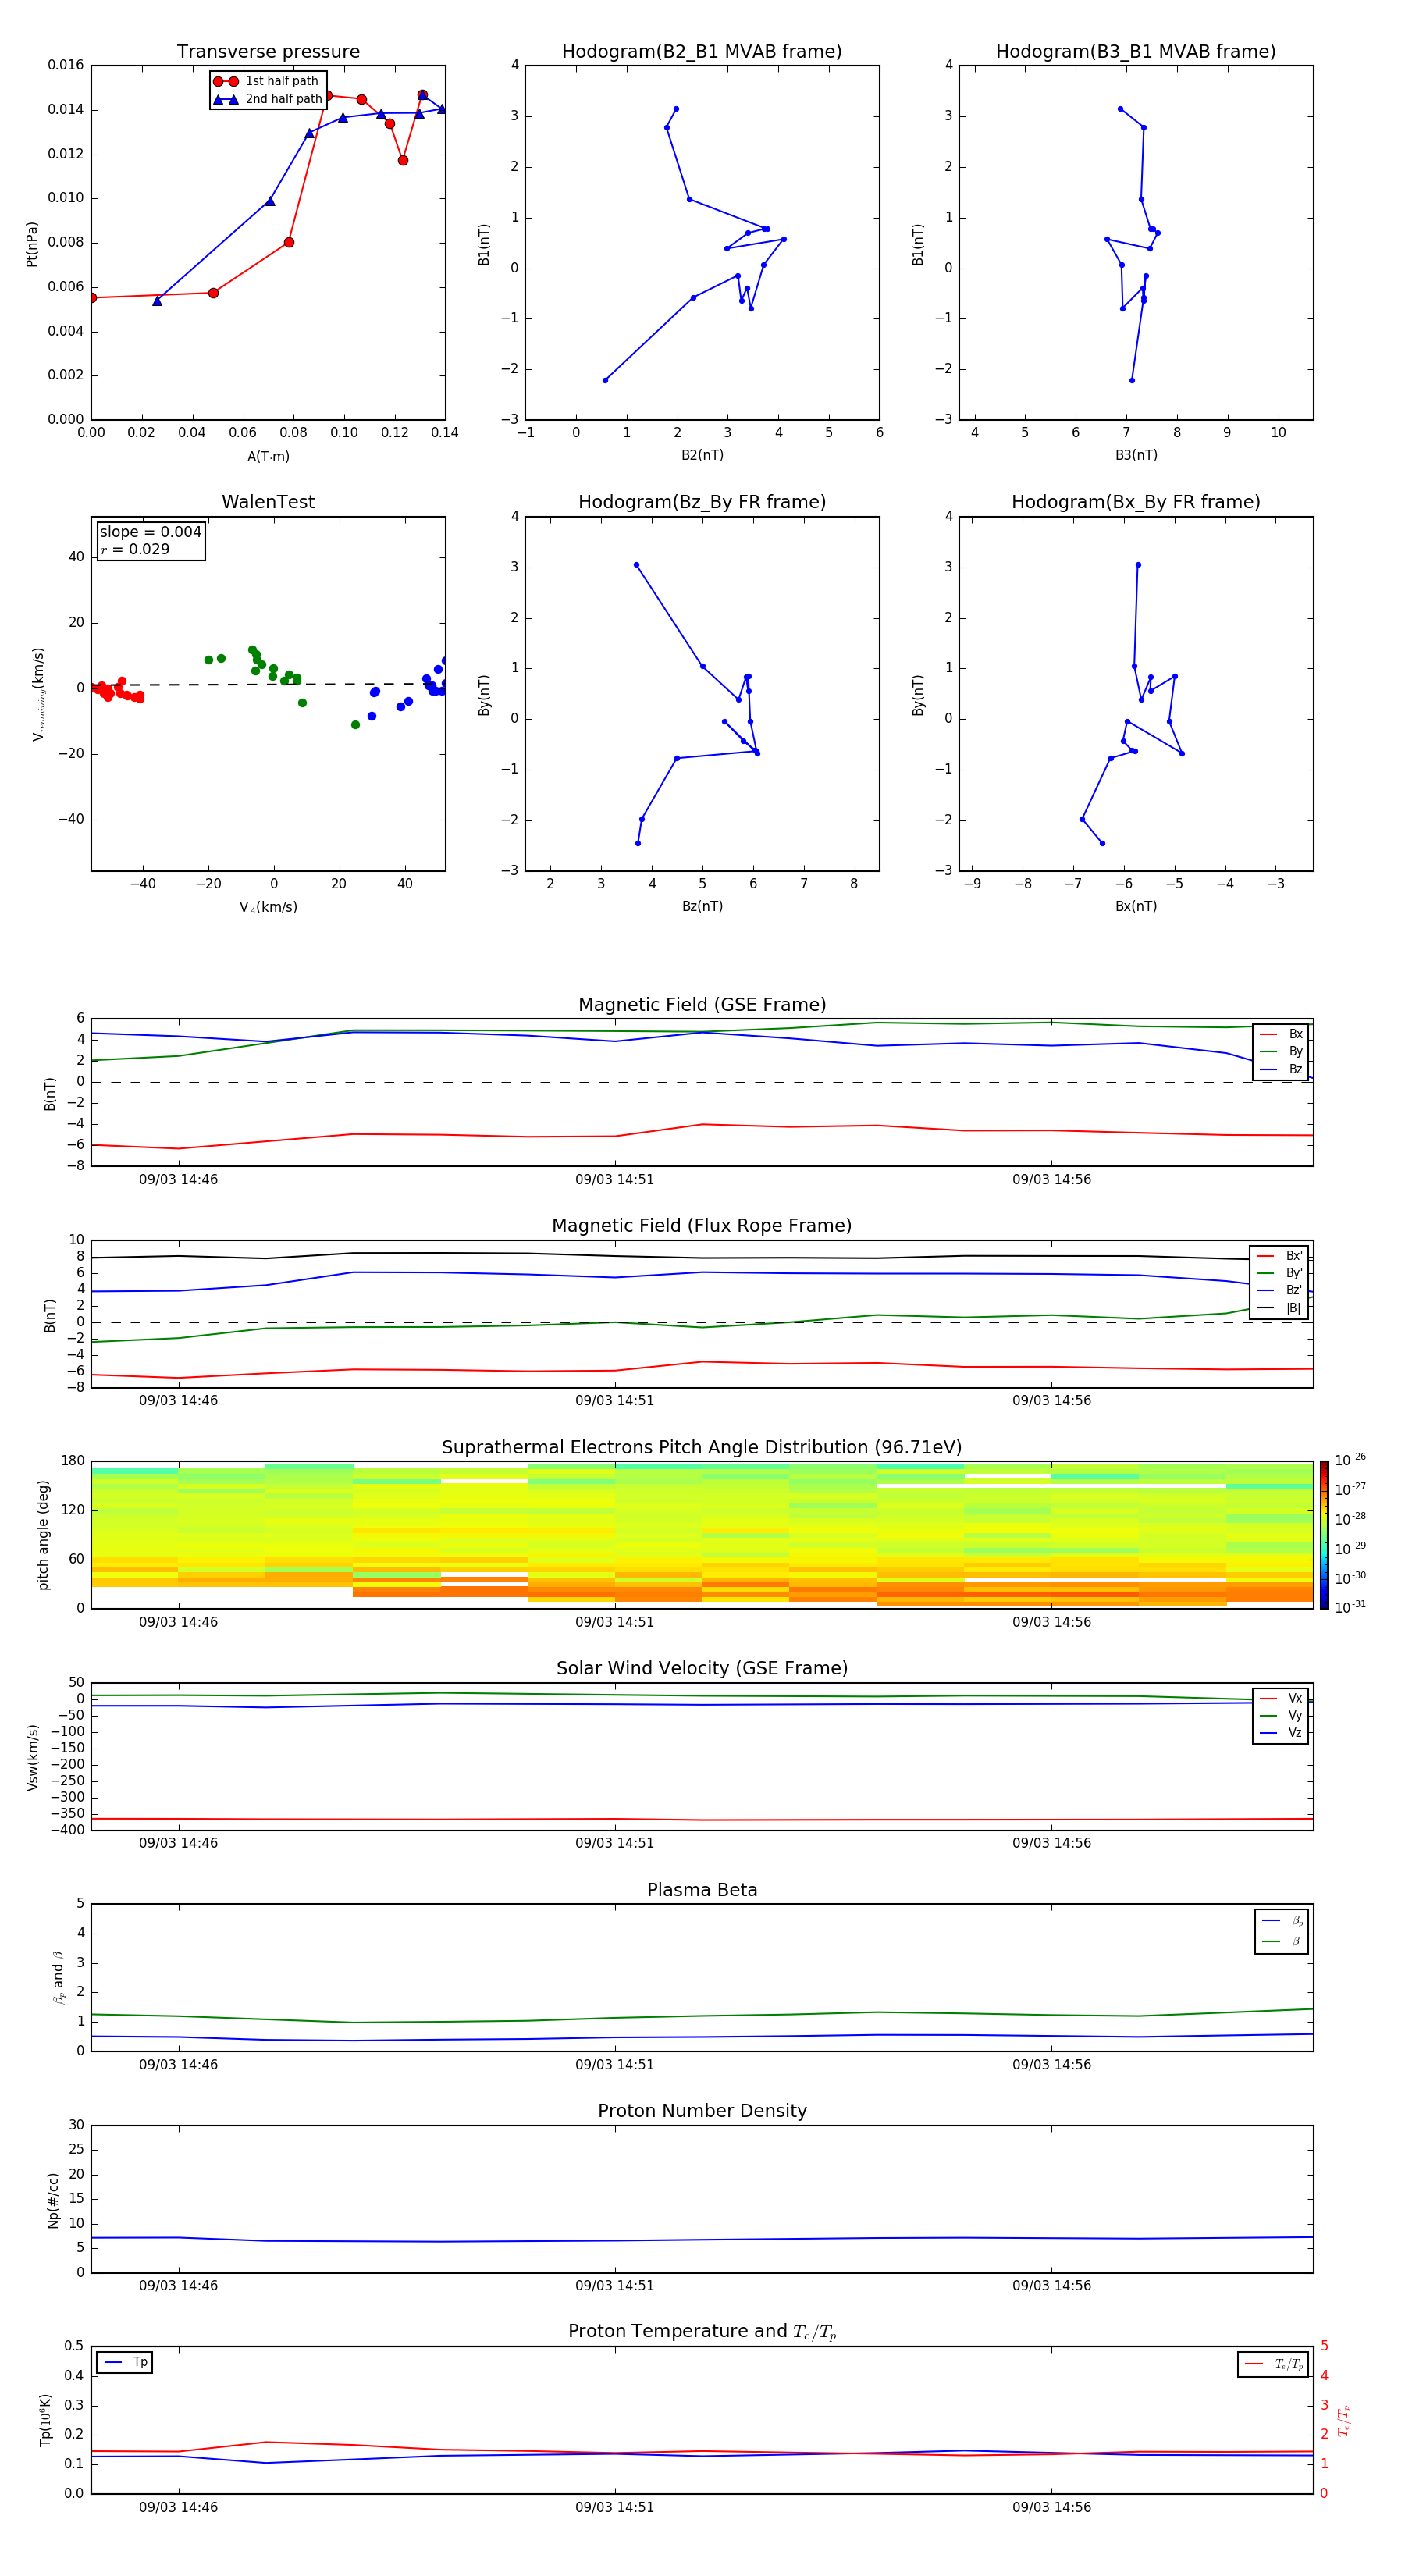Click 'pitch angle (deg)' y-axis label
This screenshot has height=2576, width=1405.
(x=44, y=1535)
